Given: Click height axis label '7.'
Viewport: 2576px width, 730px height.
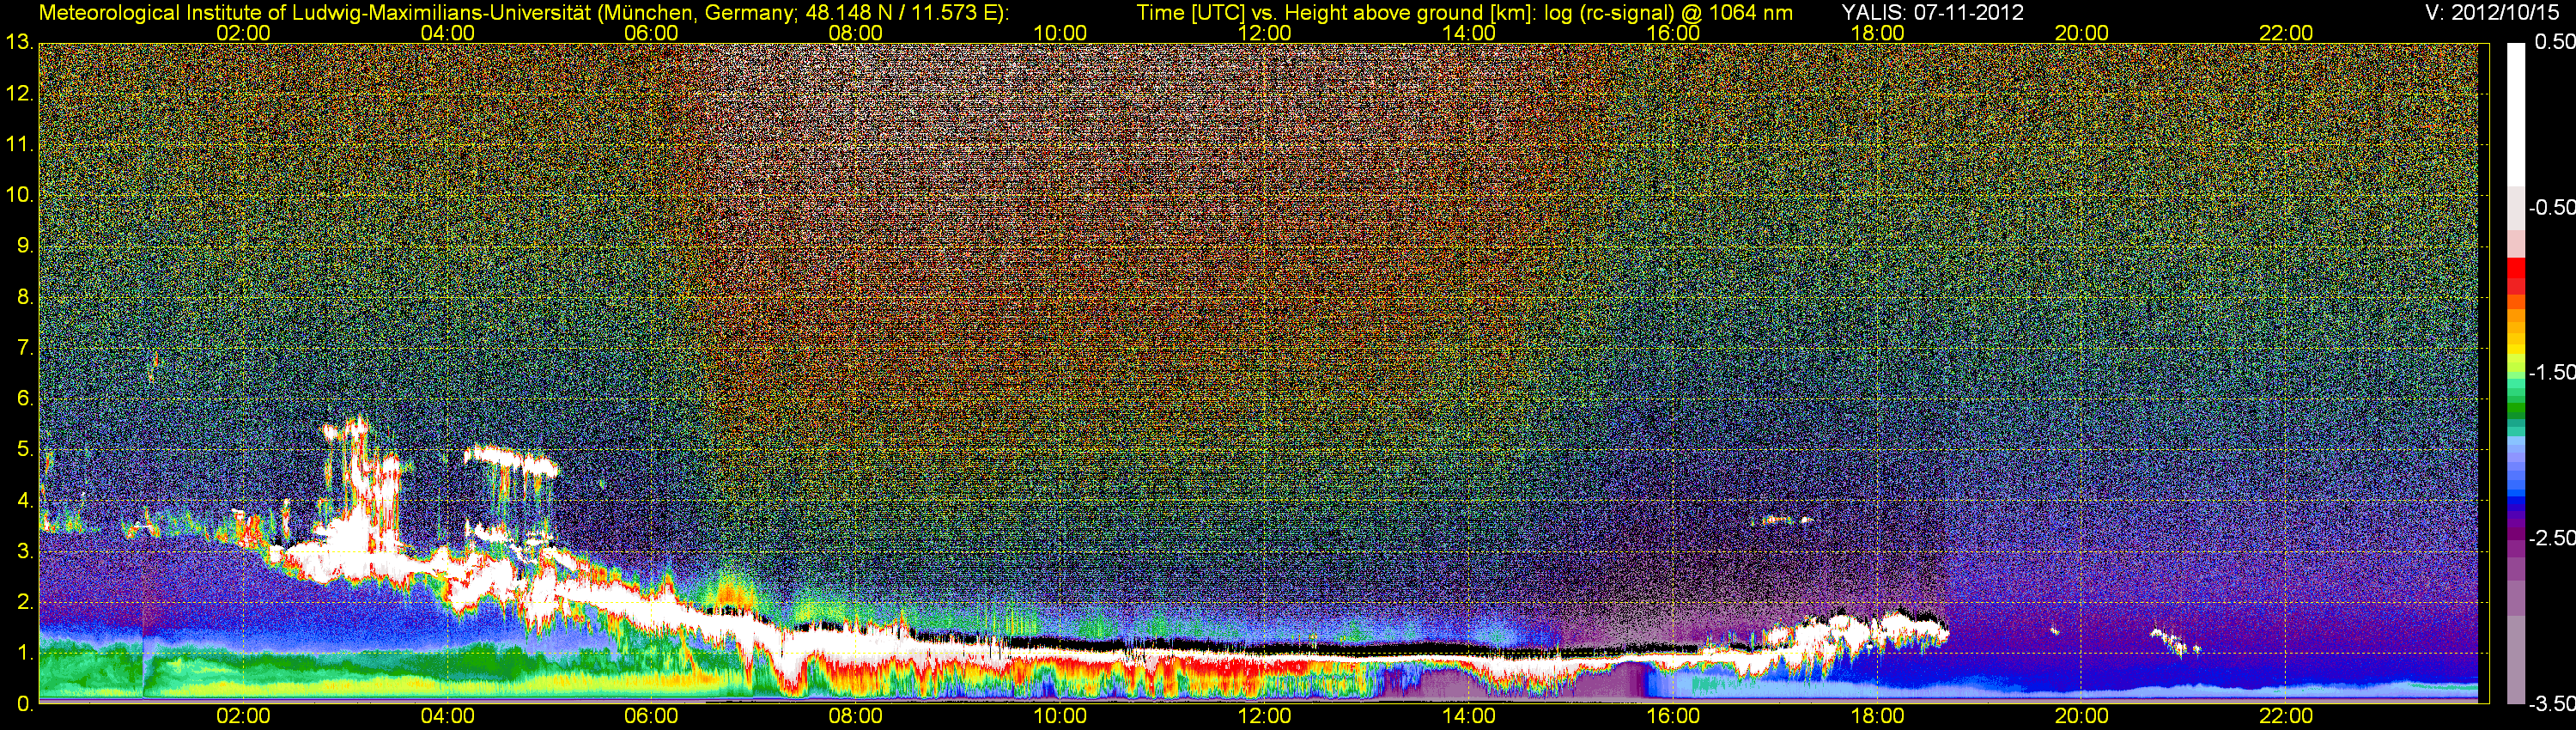Looking at the screenshot, I should [x=25, y=348].
